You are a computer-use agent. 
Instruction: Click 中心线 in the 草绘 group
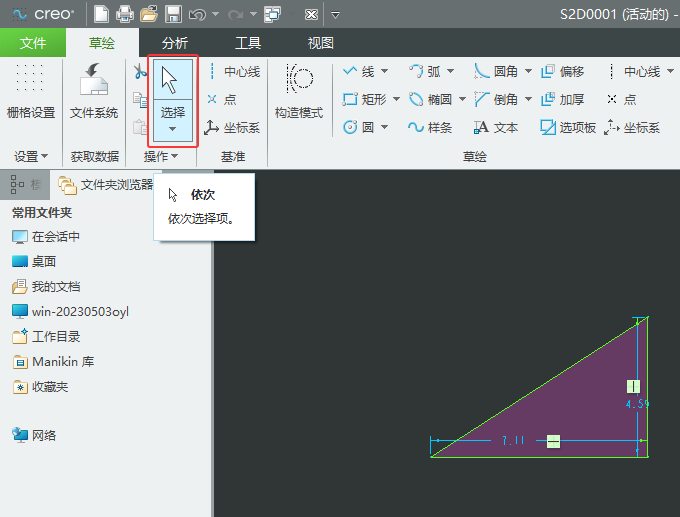(634, 72)
